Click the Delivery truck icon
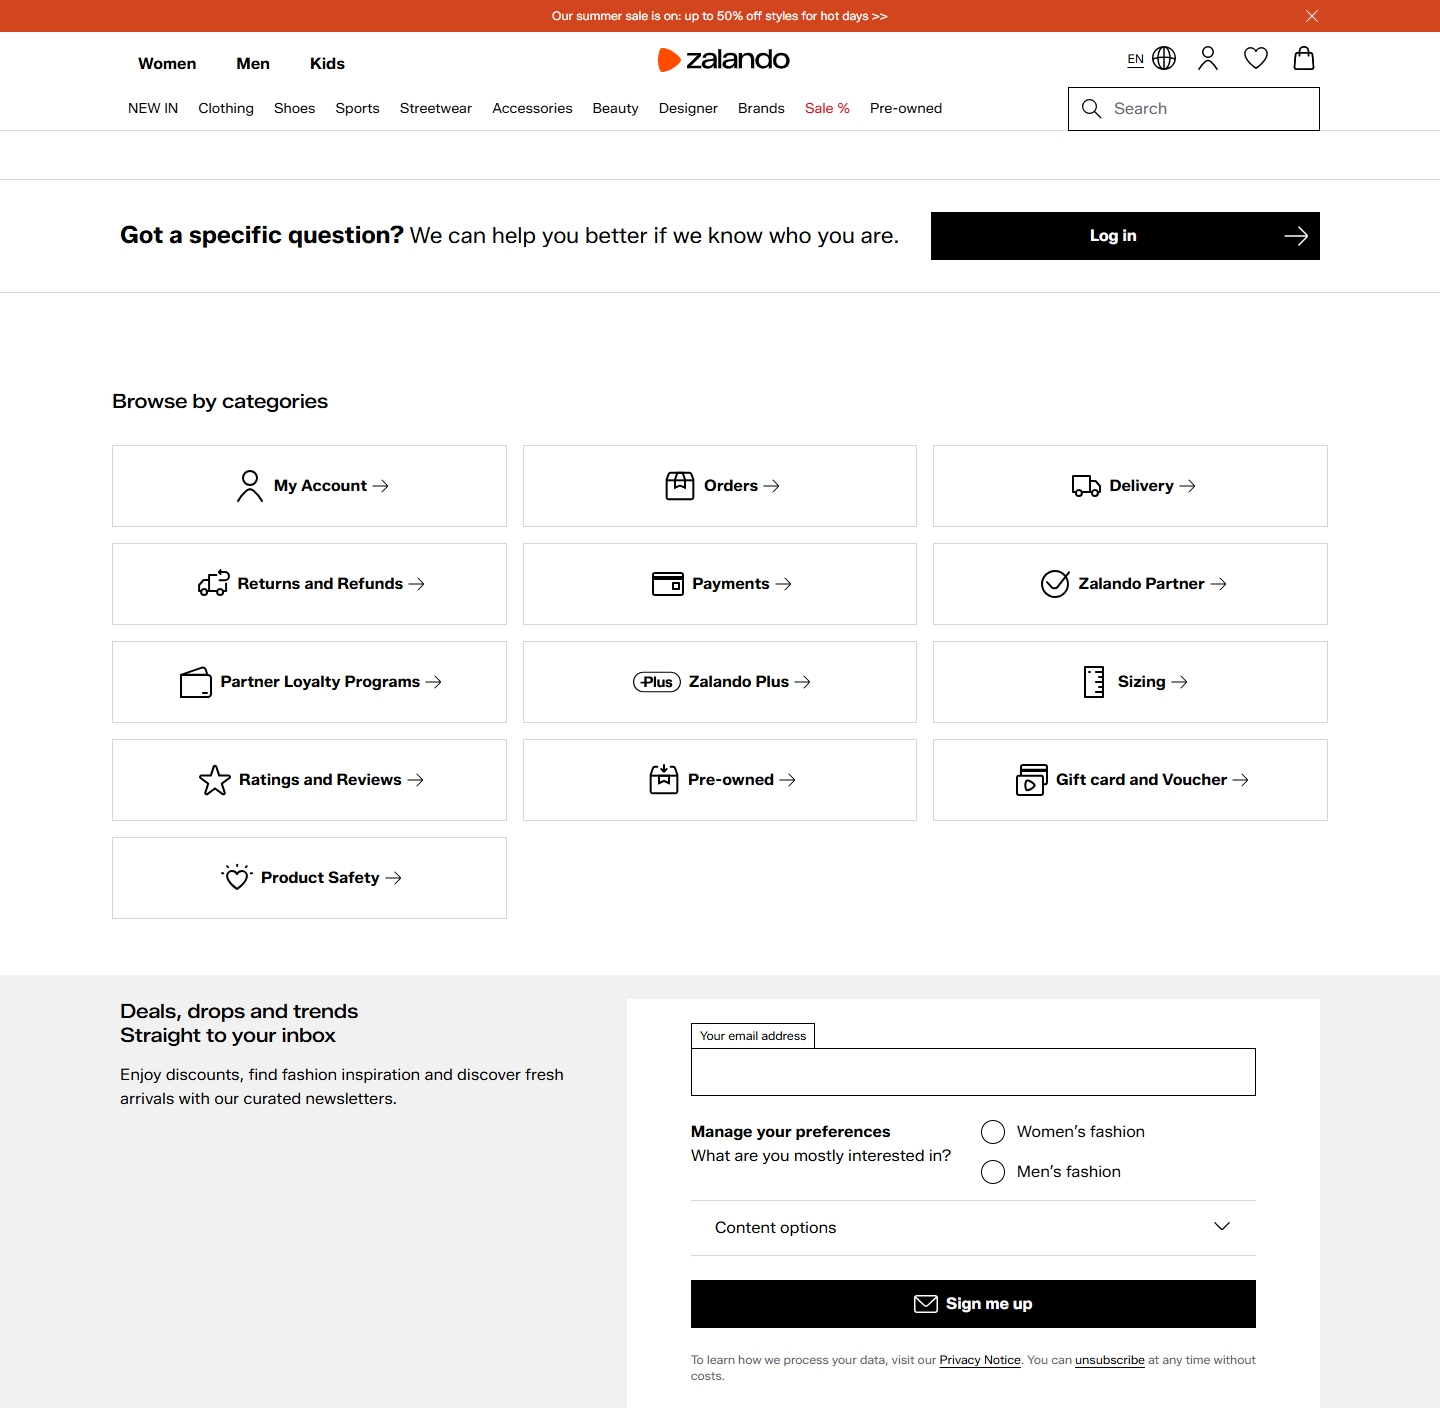Screen dimensions: 1440x1420 click(x=1086, y=486)
